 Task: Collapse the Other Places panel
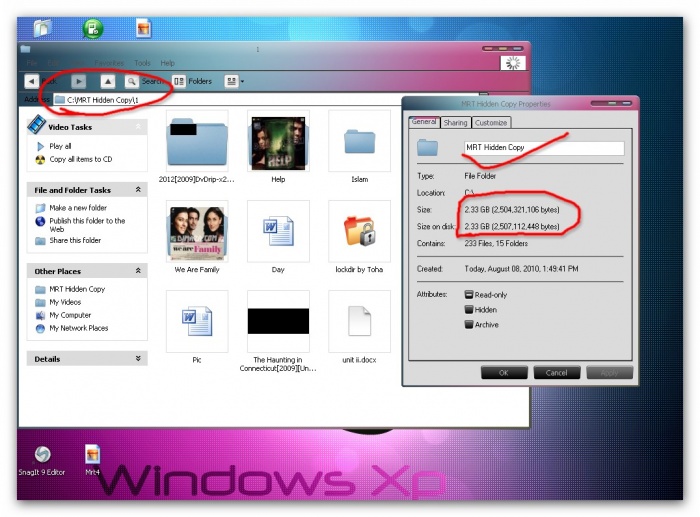pyautogui.click(x=138, y=271)
